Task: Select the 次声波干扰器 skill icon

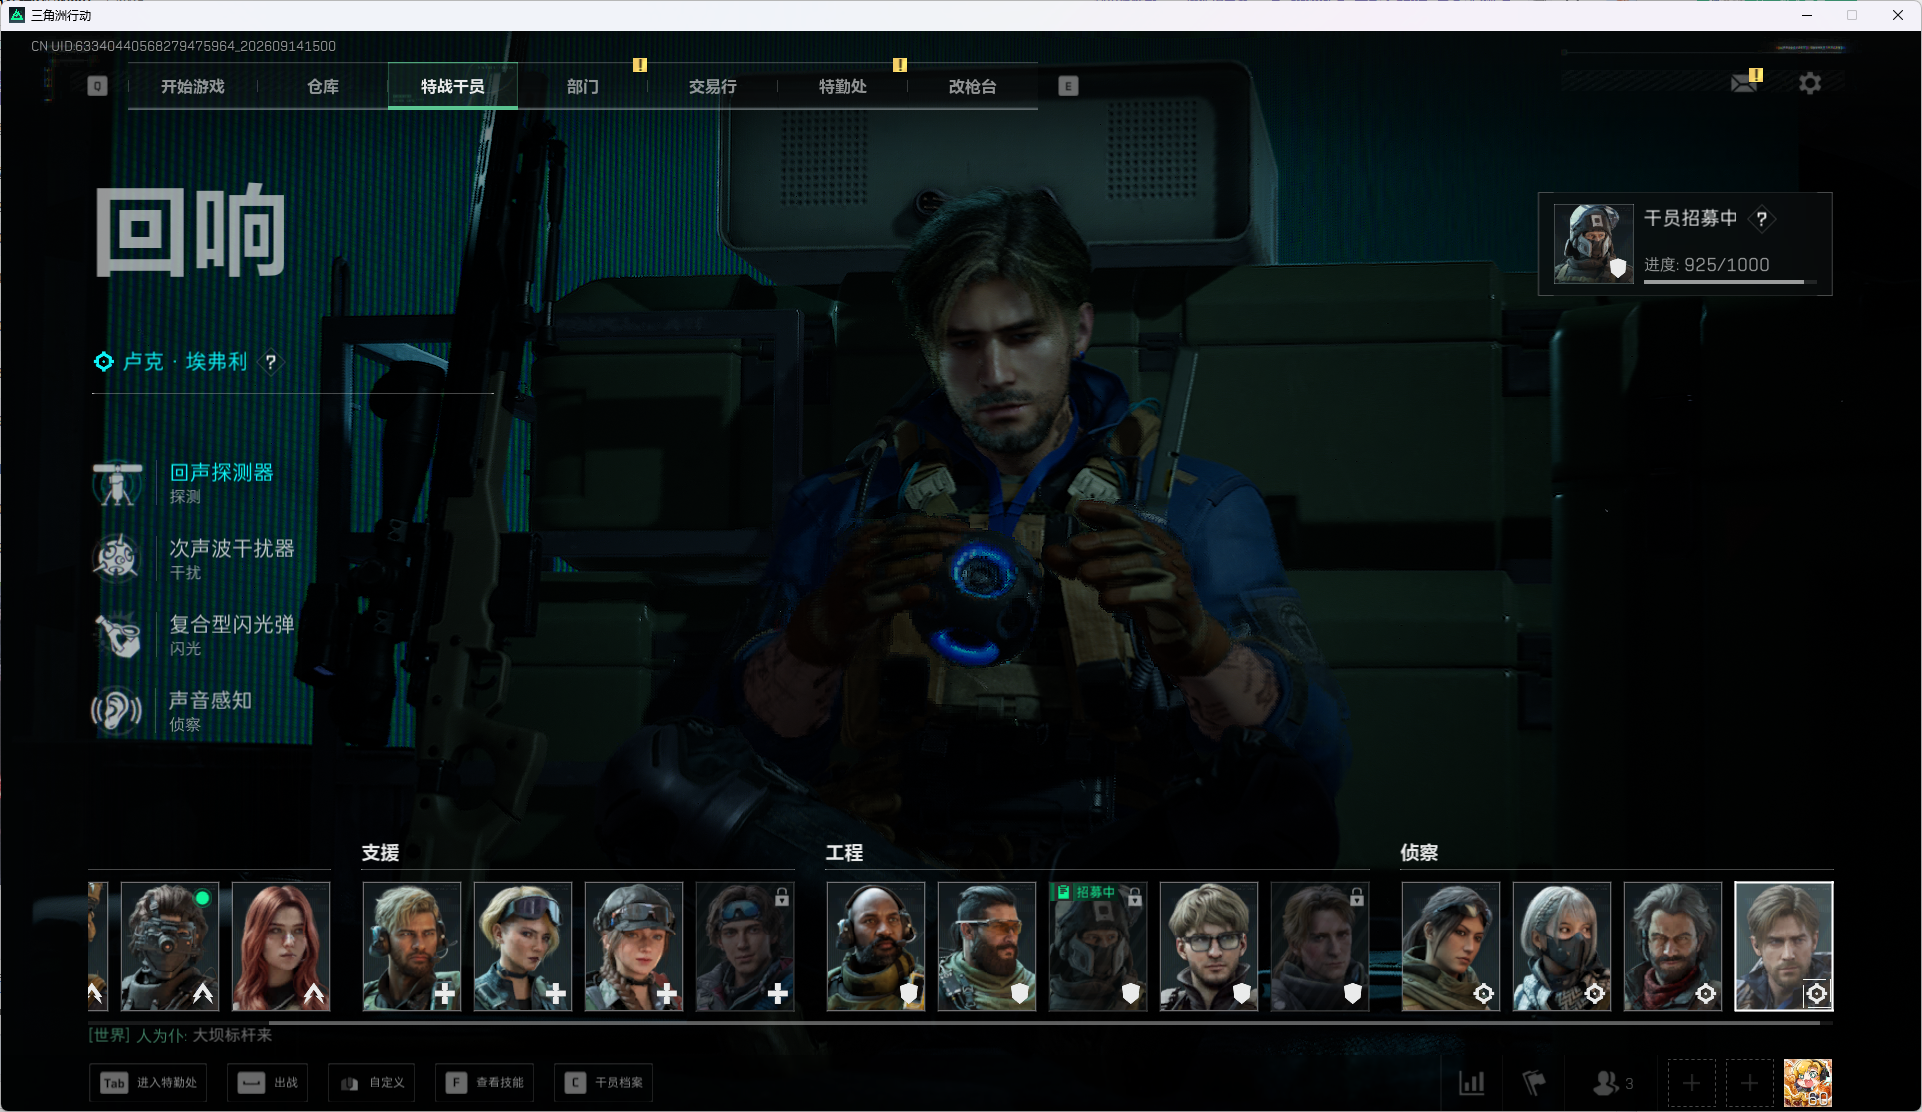Action: [x=117, y=559]
